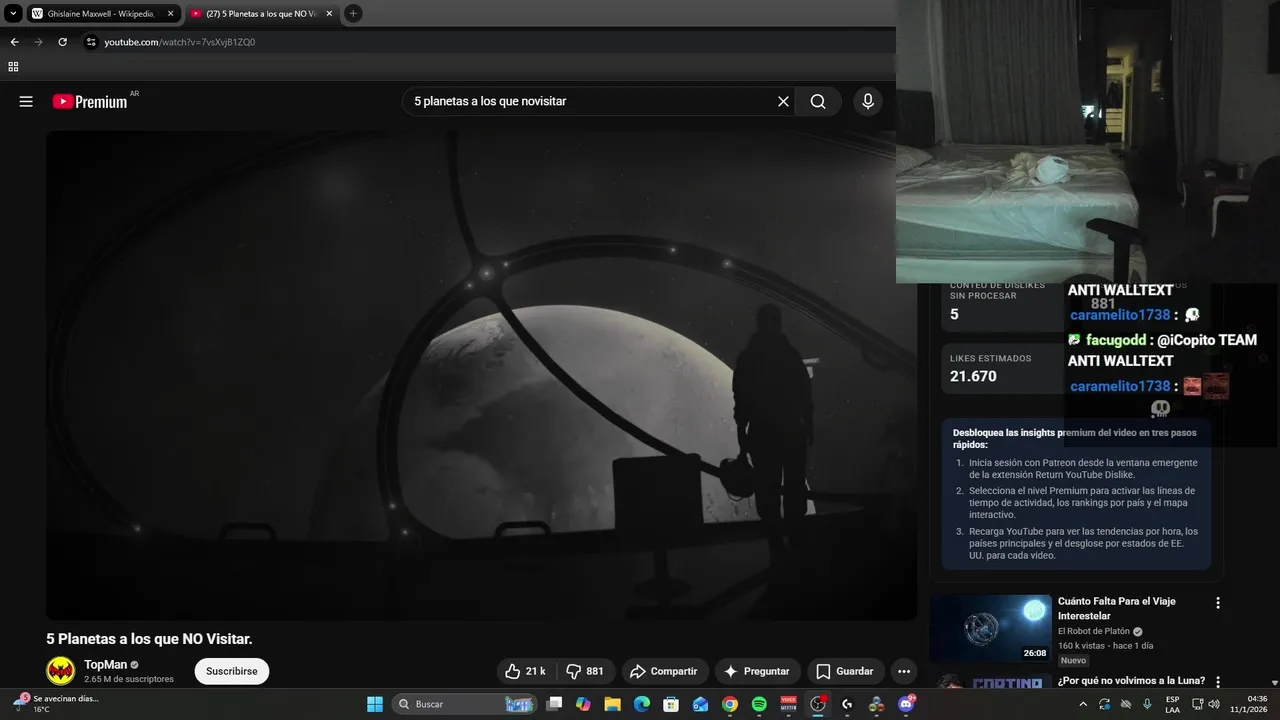Switch ESP LAA keyboard language
Viewport: 1280px width, 720px height.
click(1172, 704)
